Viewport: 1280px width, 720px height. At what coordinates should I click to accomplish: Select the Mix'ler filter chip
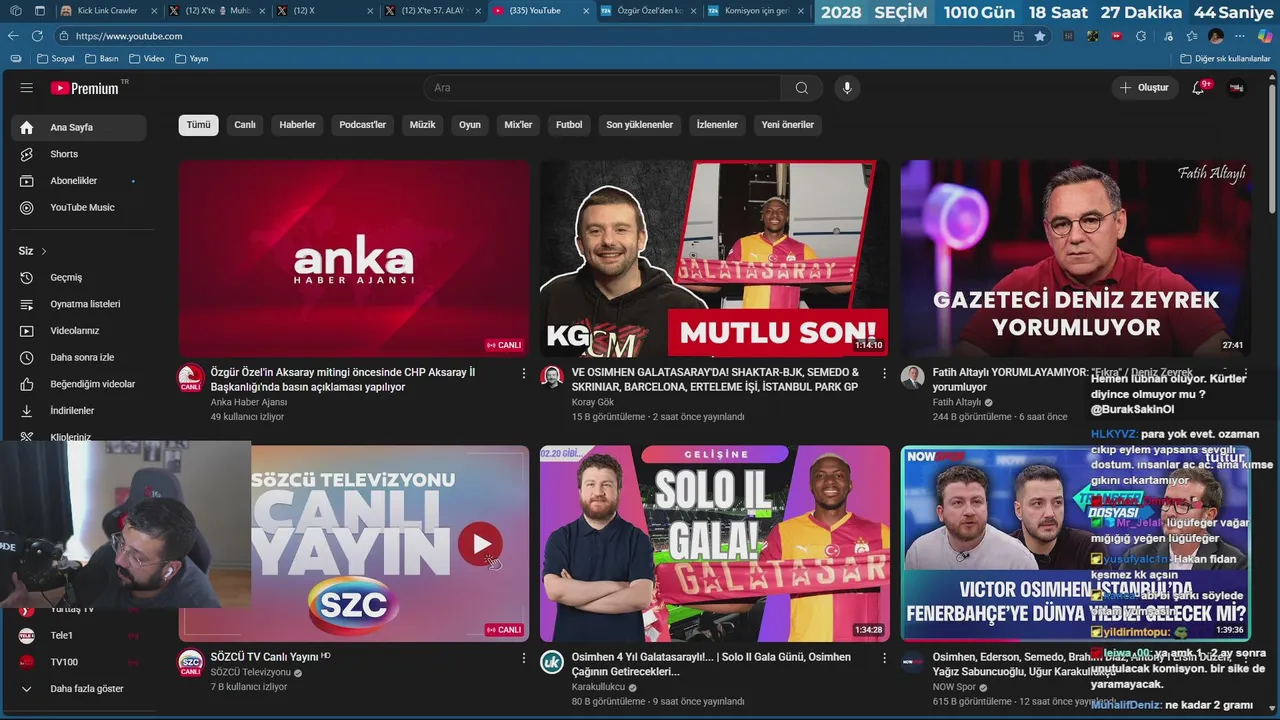[x=518, y=125]
